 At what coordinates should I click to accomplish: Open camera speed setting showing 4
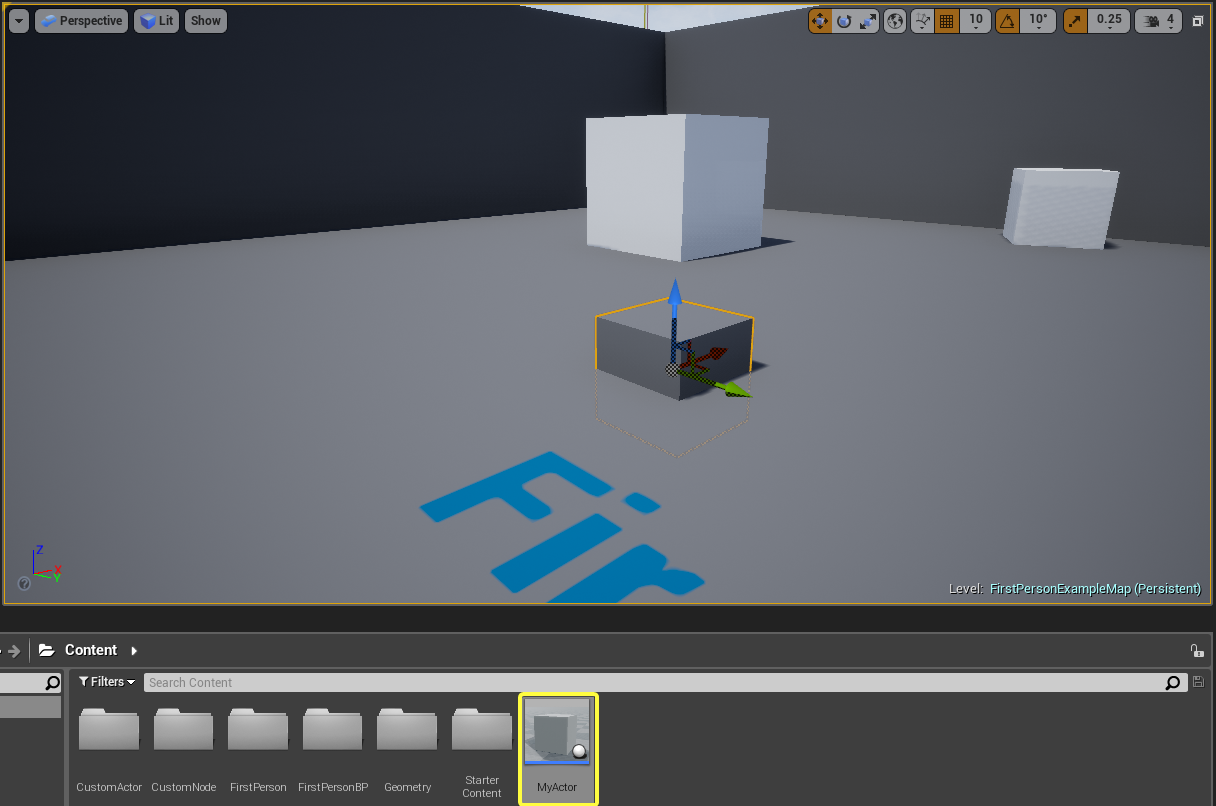tap(1160, 21)
